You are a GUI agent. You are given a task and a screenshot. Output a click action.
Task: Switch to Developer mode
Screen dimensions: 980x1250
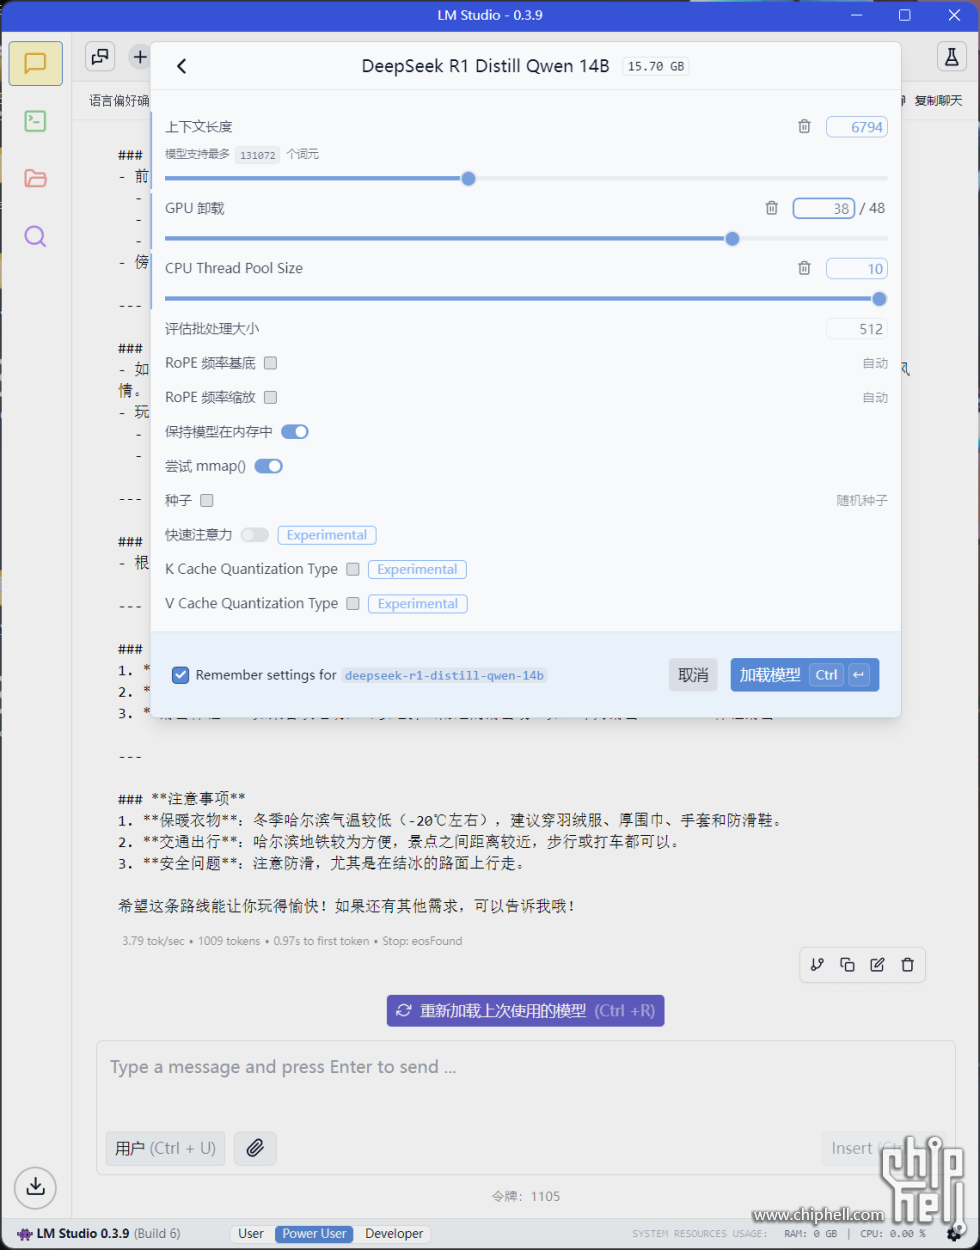pos(394,1234)
